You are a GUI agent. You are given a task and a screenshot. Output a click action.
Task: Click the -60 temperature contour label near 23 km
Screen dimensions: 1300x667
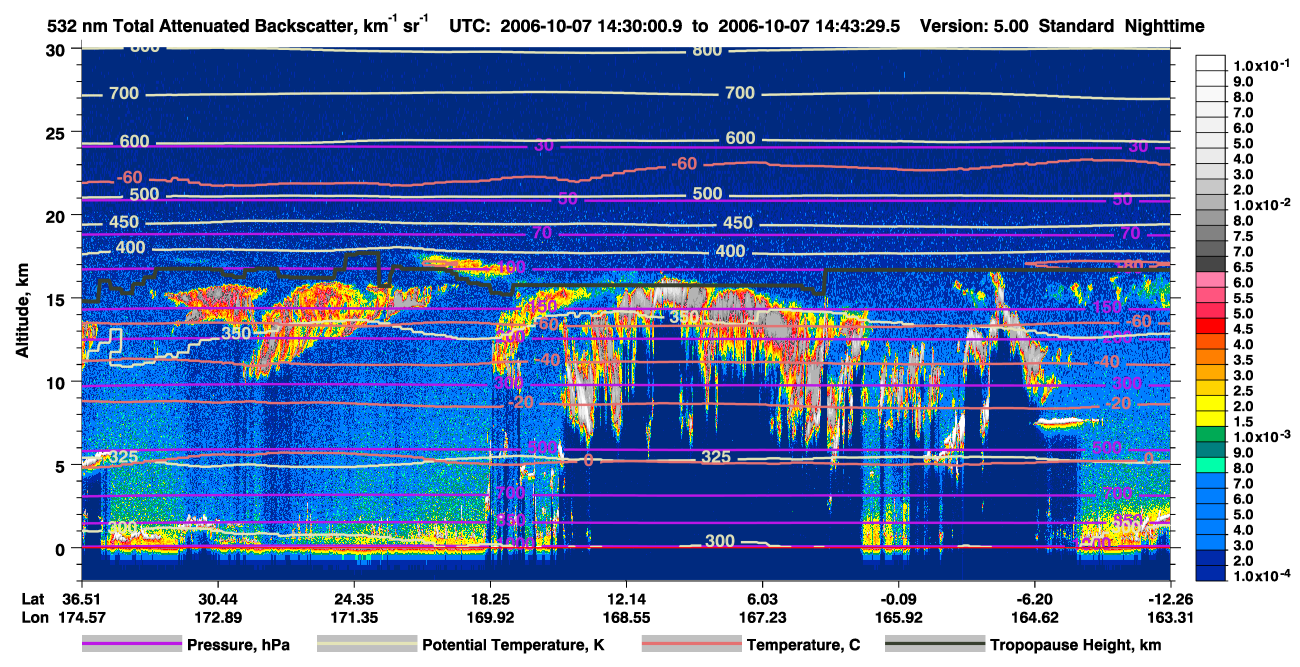684,163
